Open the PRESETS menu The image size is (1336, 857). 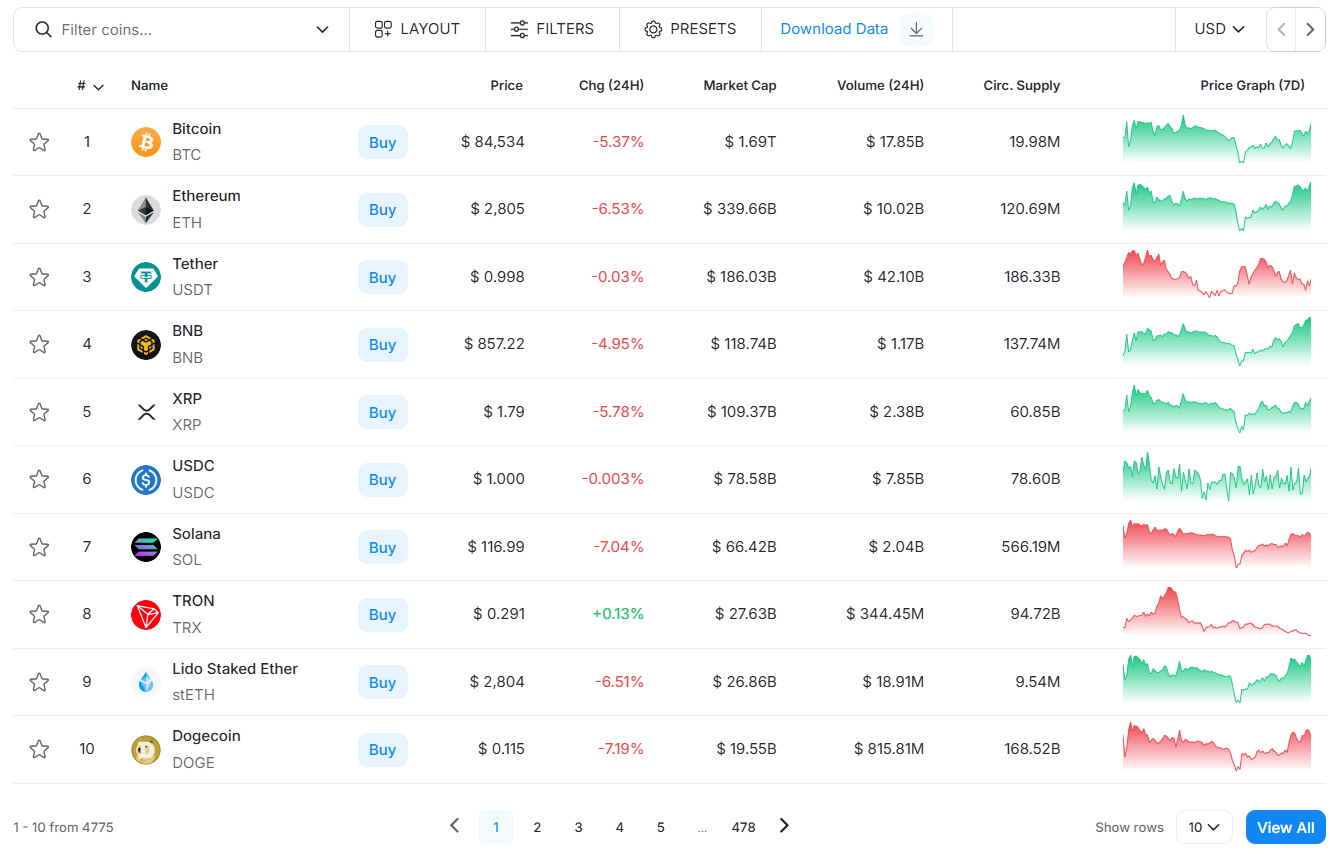tap(690, 29)
